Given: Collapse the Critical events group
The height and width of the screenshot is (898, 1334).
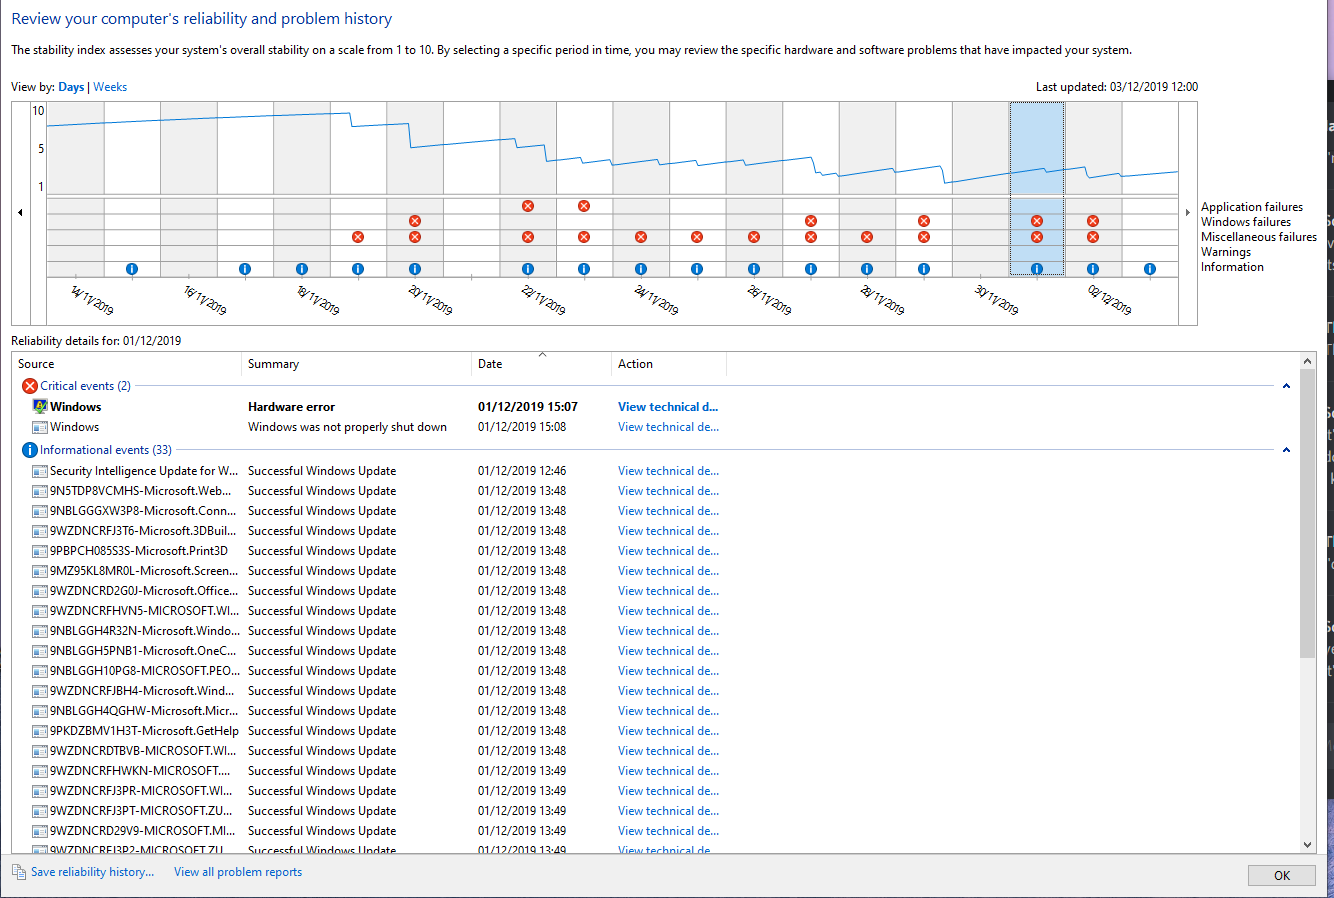Looking at the screenshot, I should pyautogui.click(x=1286, y=386).
